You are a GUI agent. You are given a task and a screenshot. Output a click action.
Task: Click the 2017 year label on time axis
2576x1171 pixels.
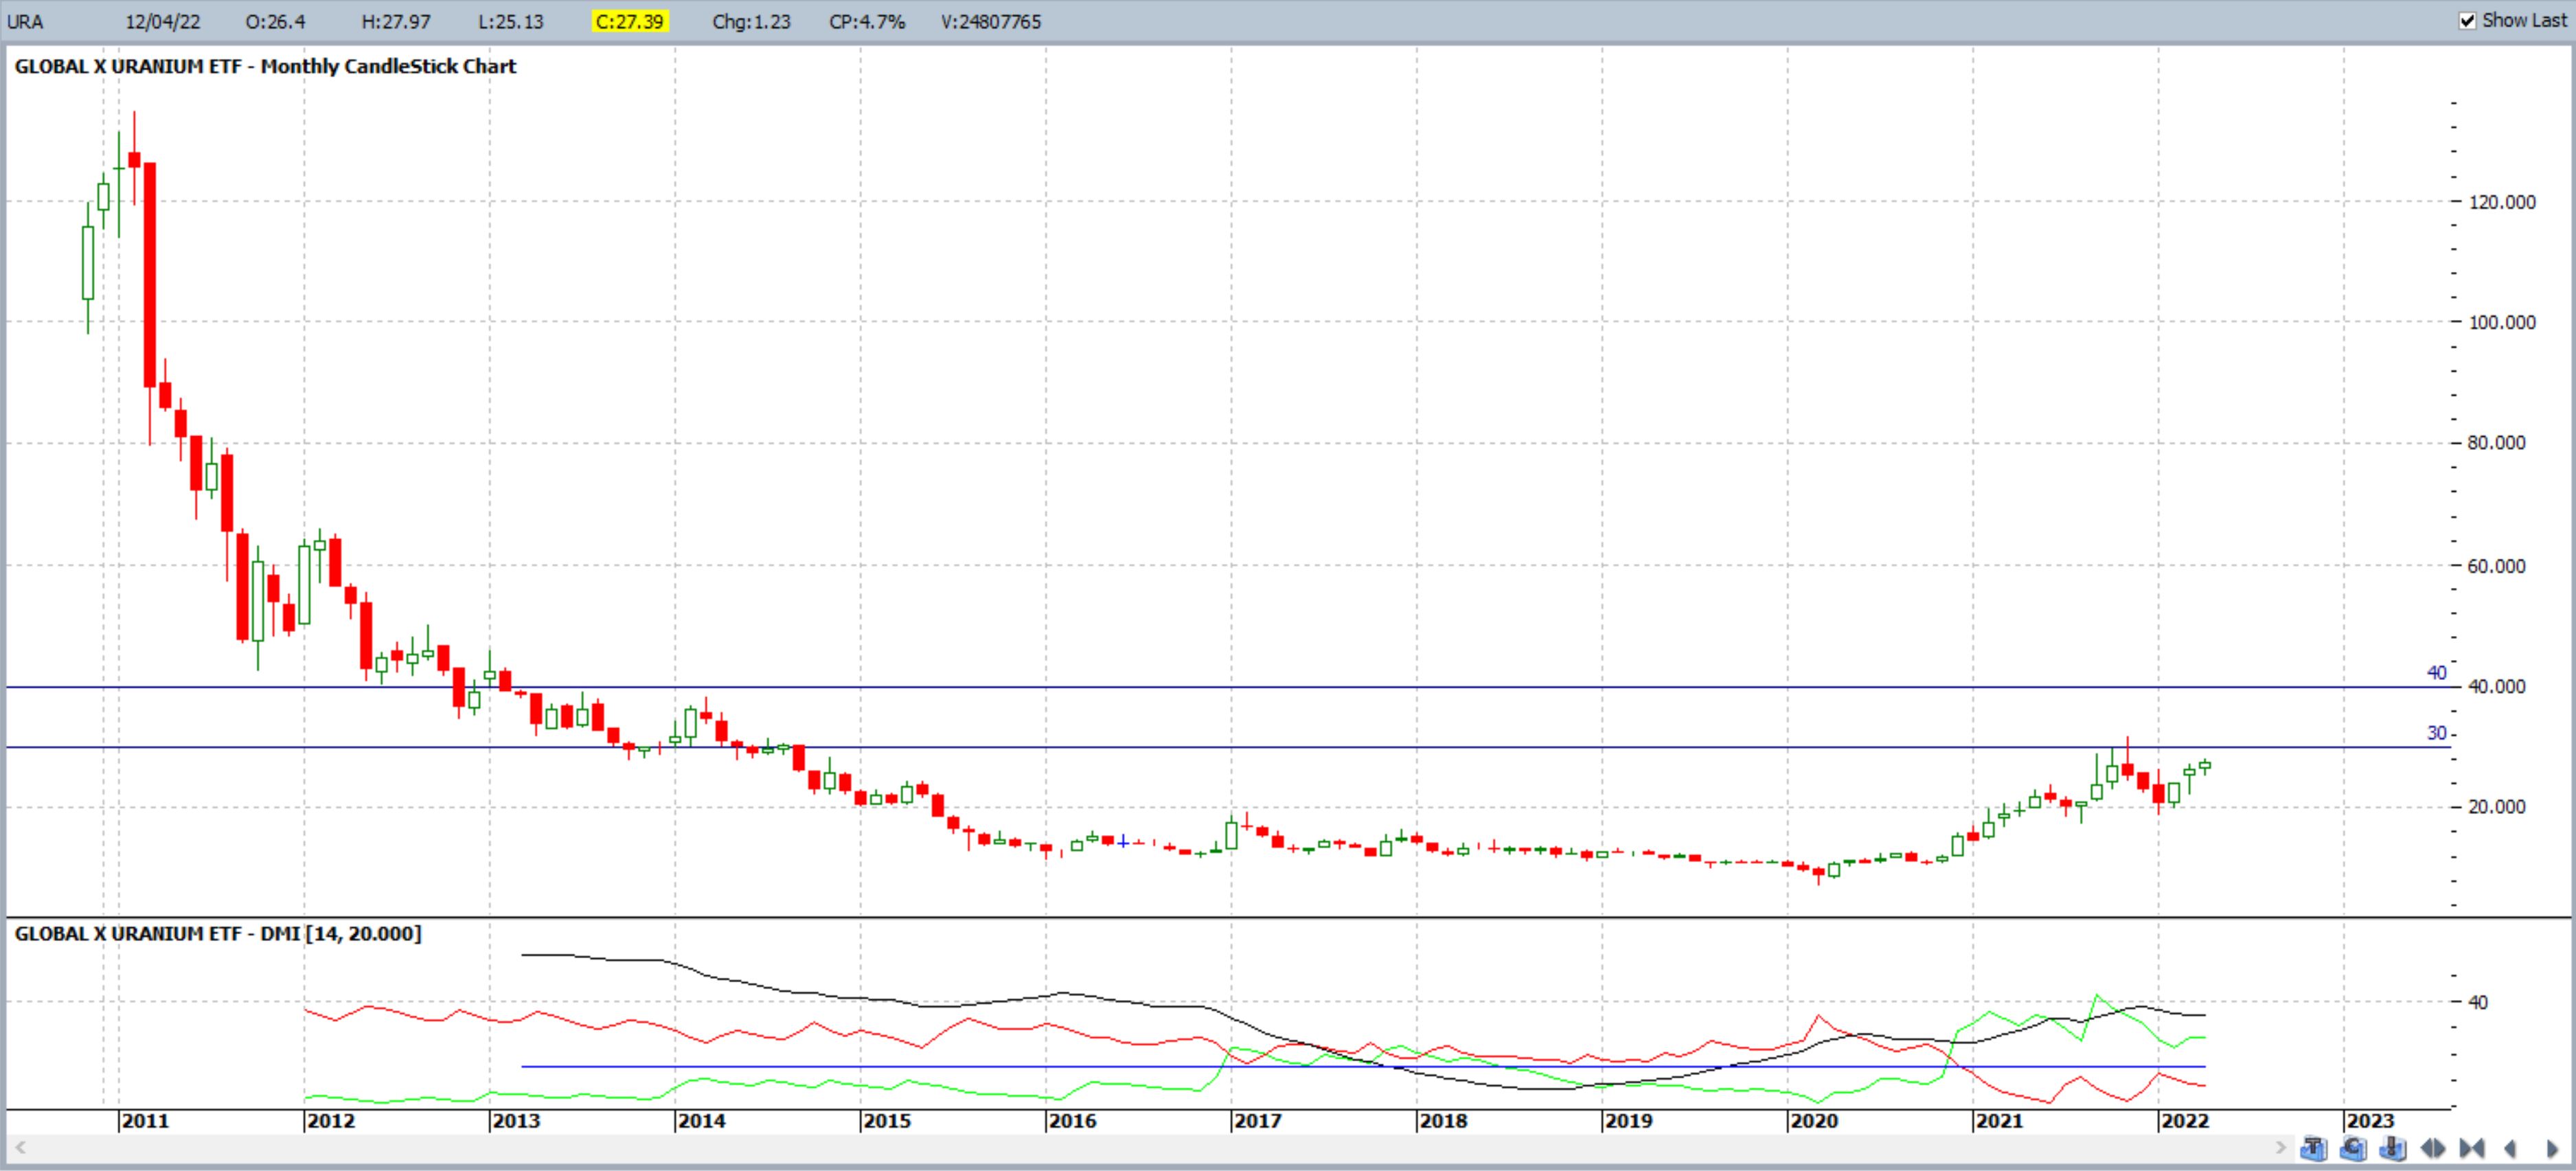(1258, 1121)
